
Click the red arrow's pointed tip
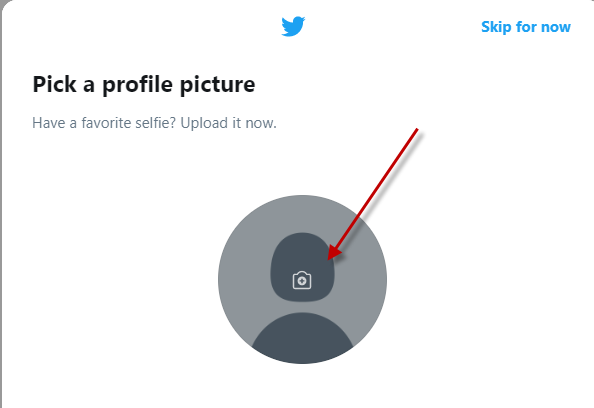[x=329, y=258]
